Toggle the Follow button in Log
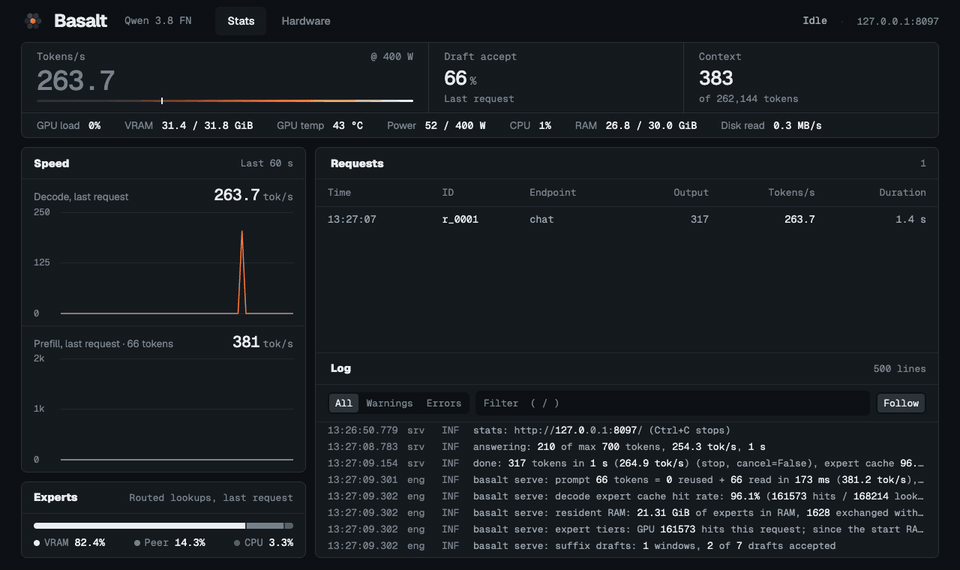 (x=901, y=403)
